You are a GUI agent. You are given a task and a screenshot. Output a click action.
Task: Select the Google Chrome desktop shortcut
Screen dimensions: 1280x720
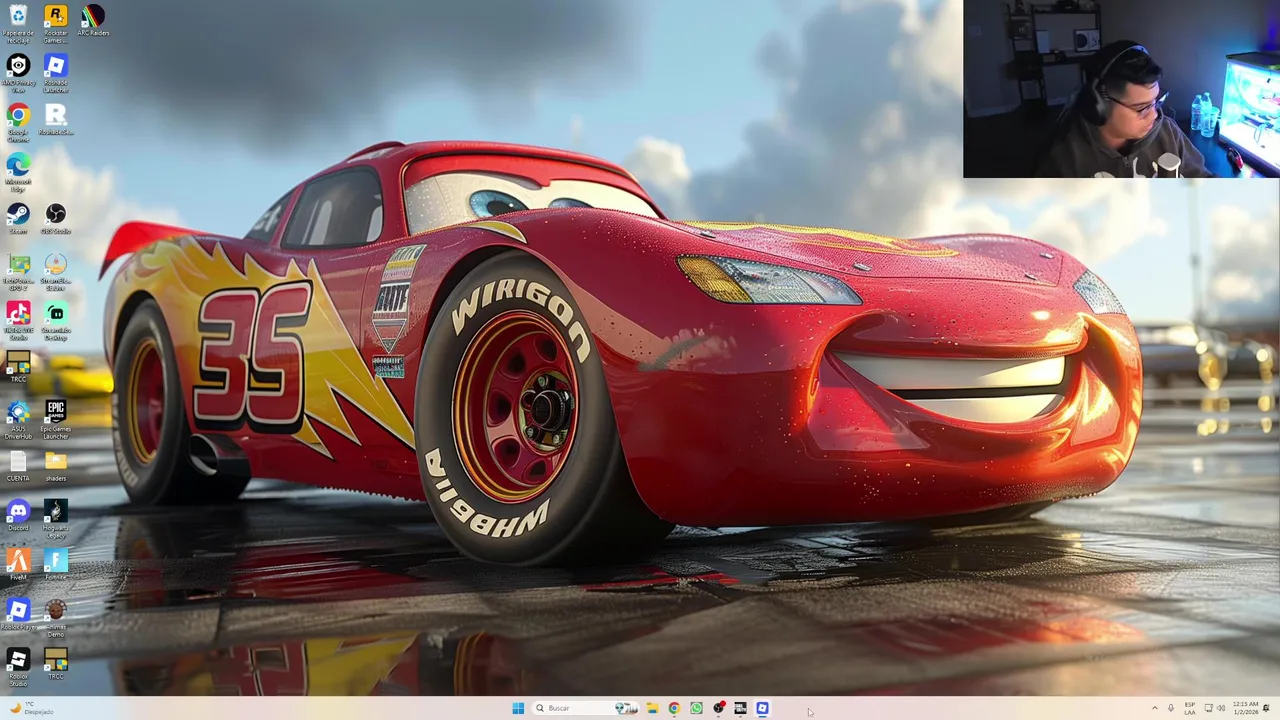(x=18, y=123)
